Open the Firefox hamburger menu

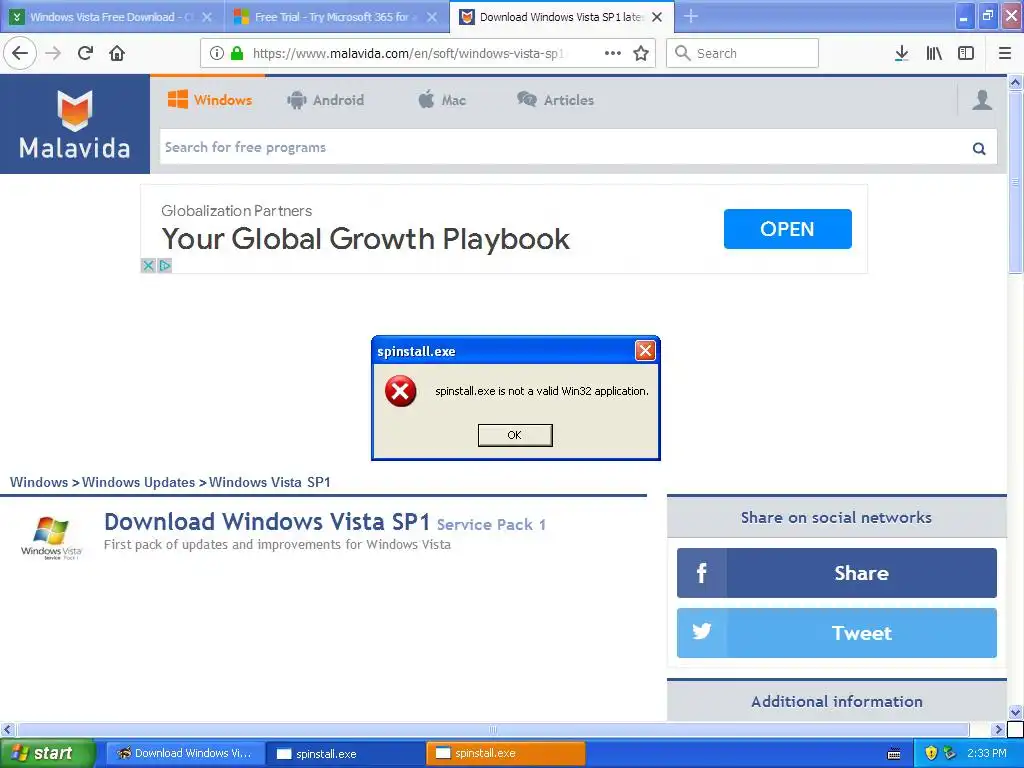1004,53
